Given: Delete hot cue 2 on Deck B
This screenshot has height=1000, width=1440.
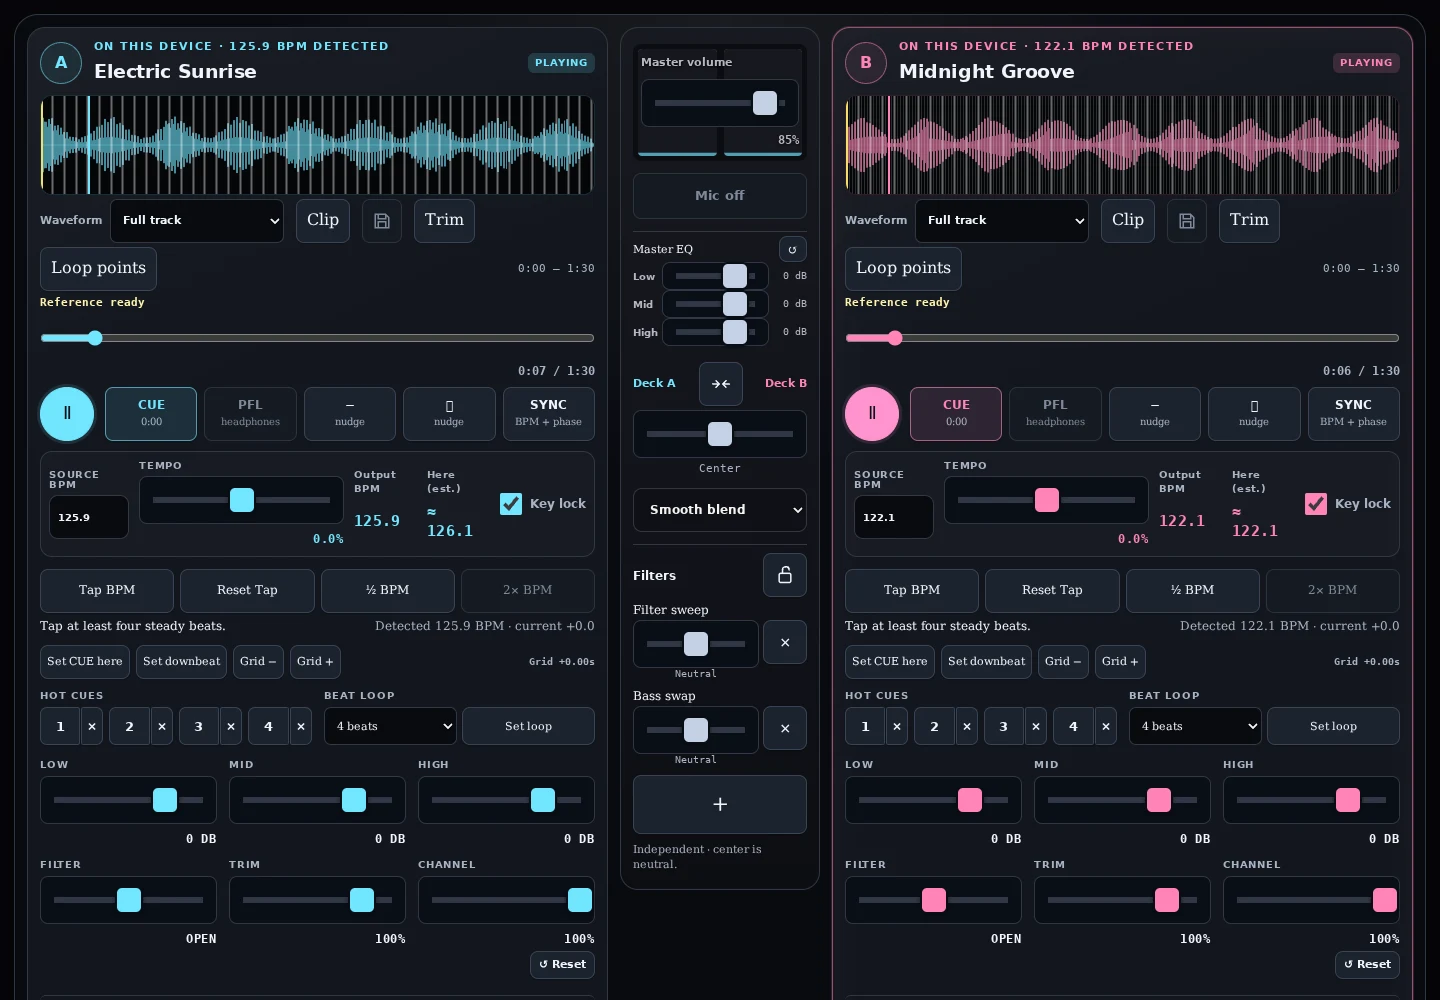Looking at the screenshot, I should point(967,726).
